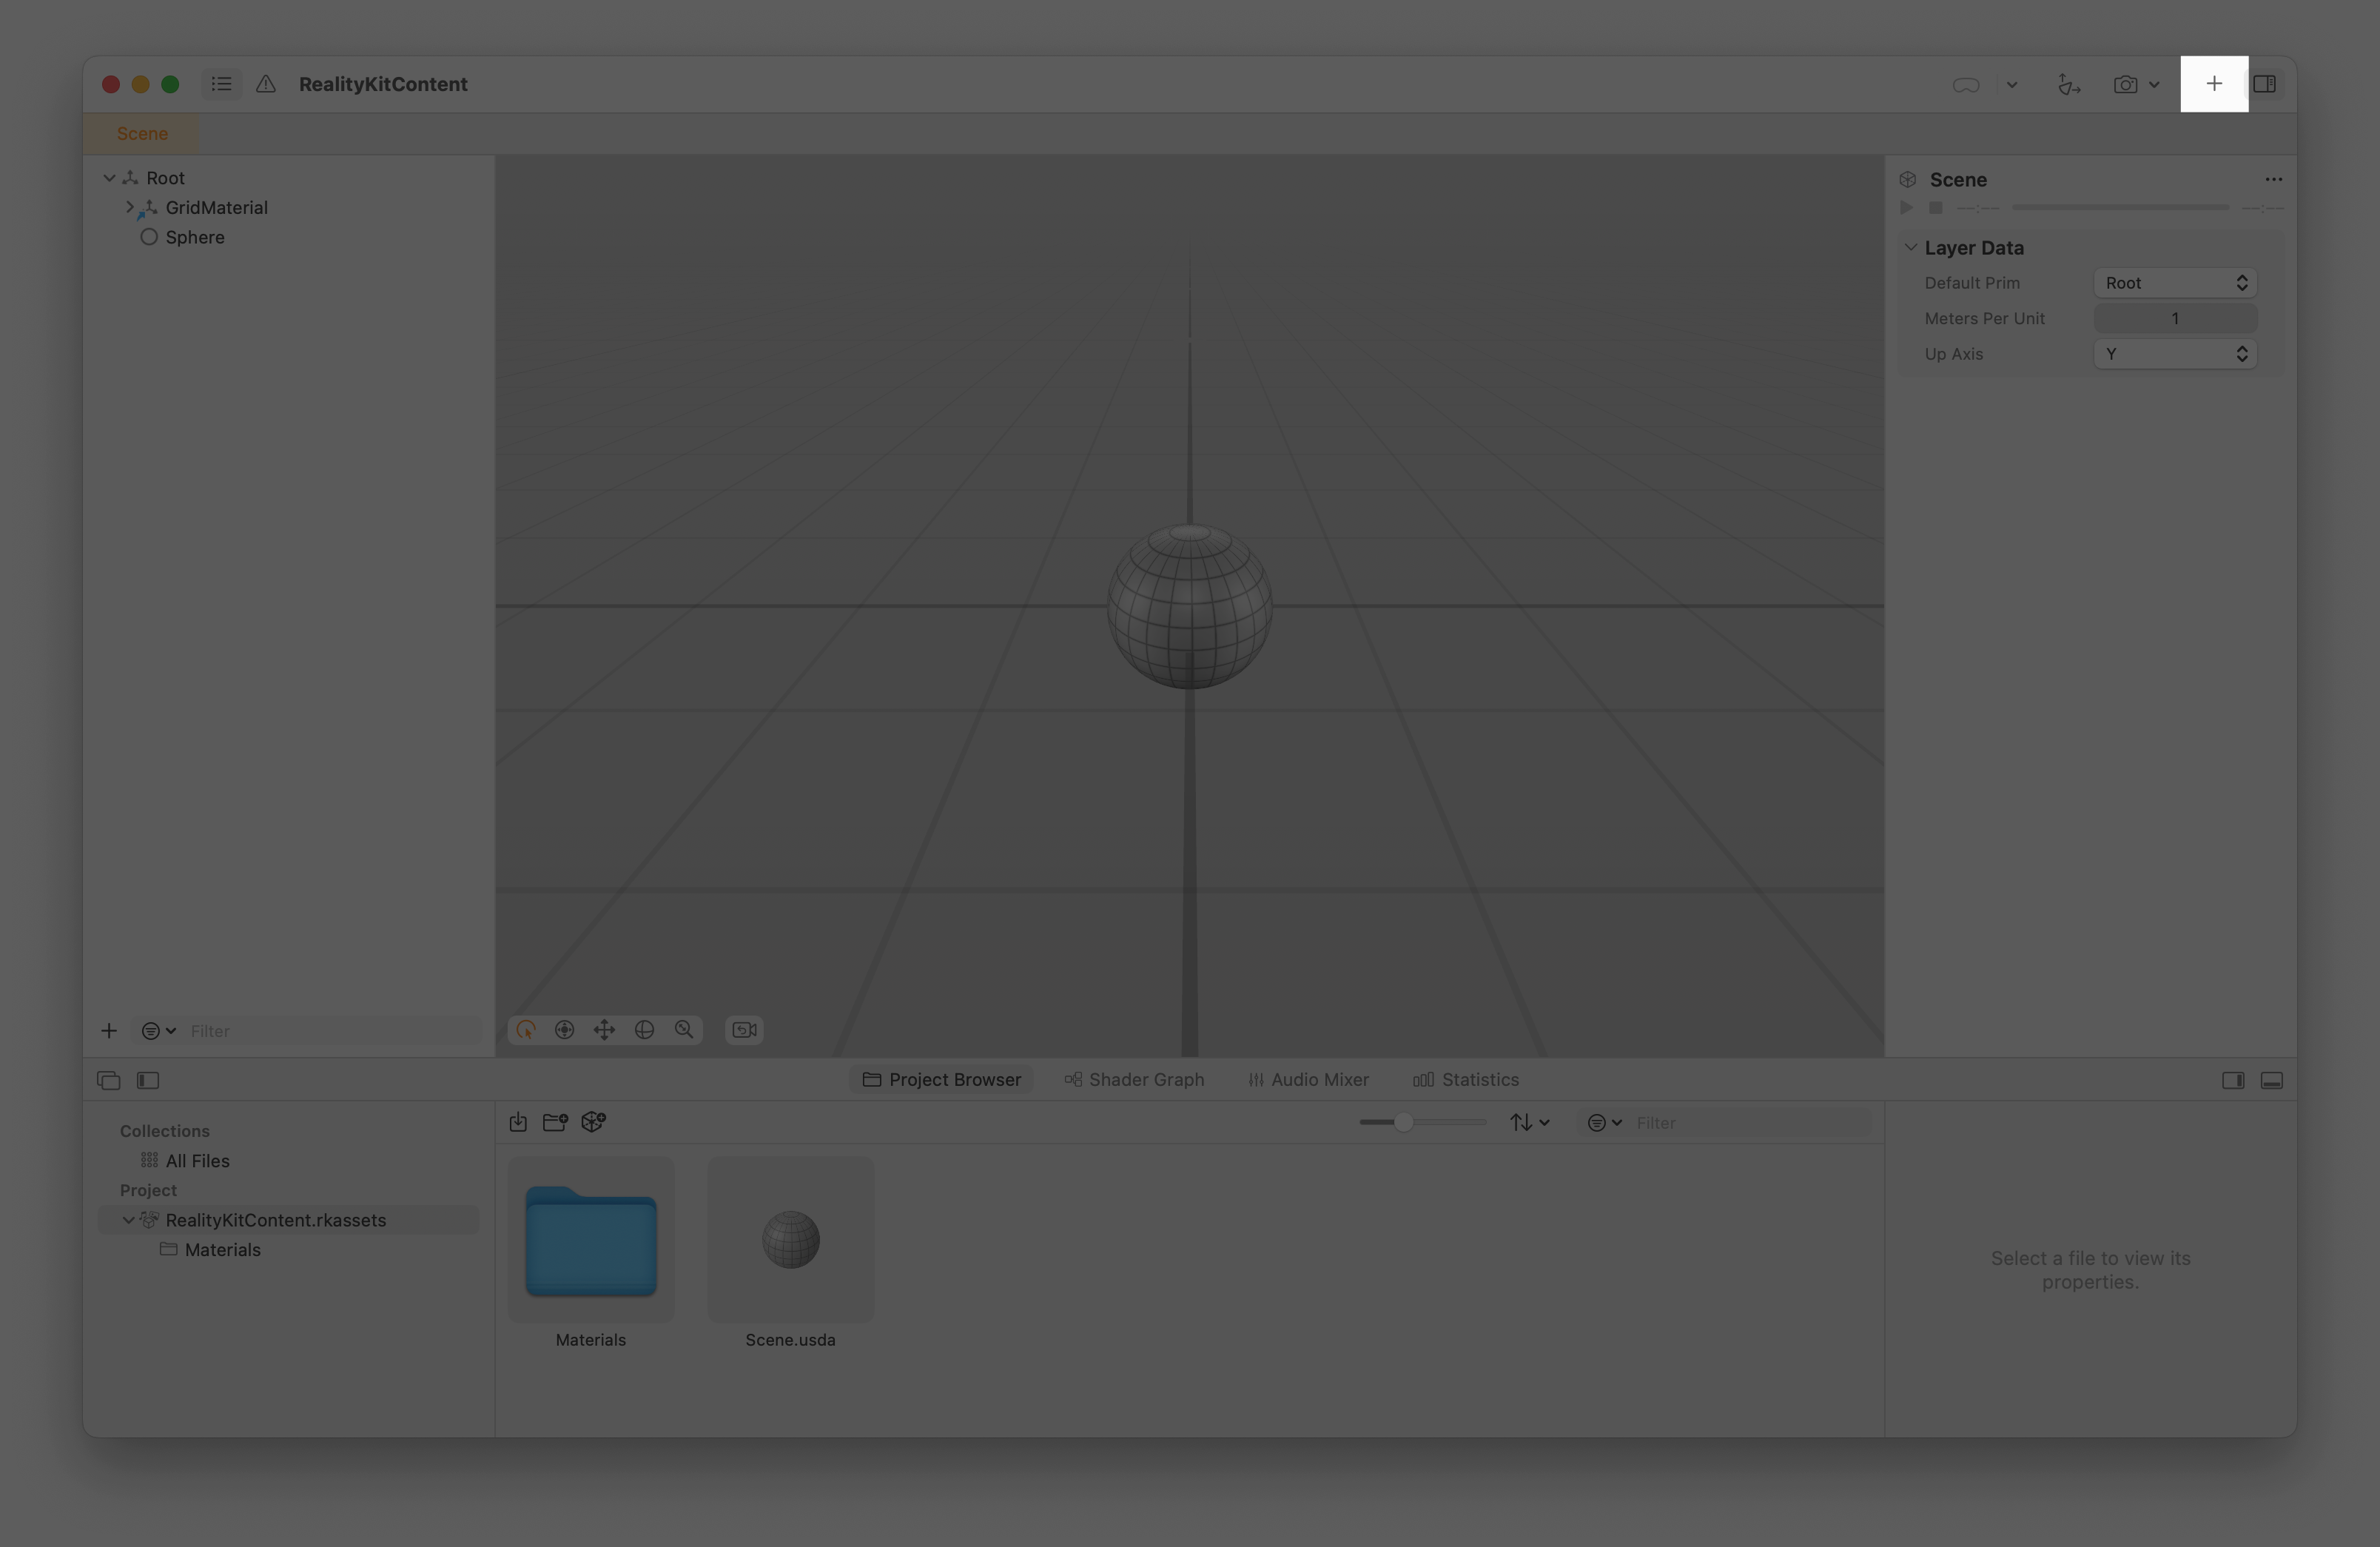Toggle the left sidebar layout view
This screenshot has width=2380, height=1547.
coord(147,1081)
